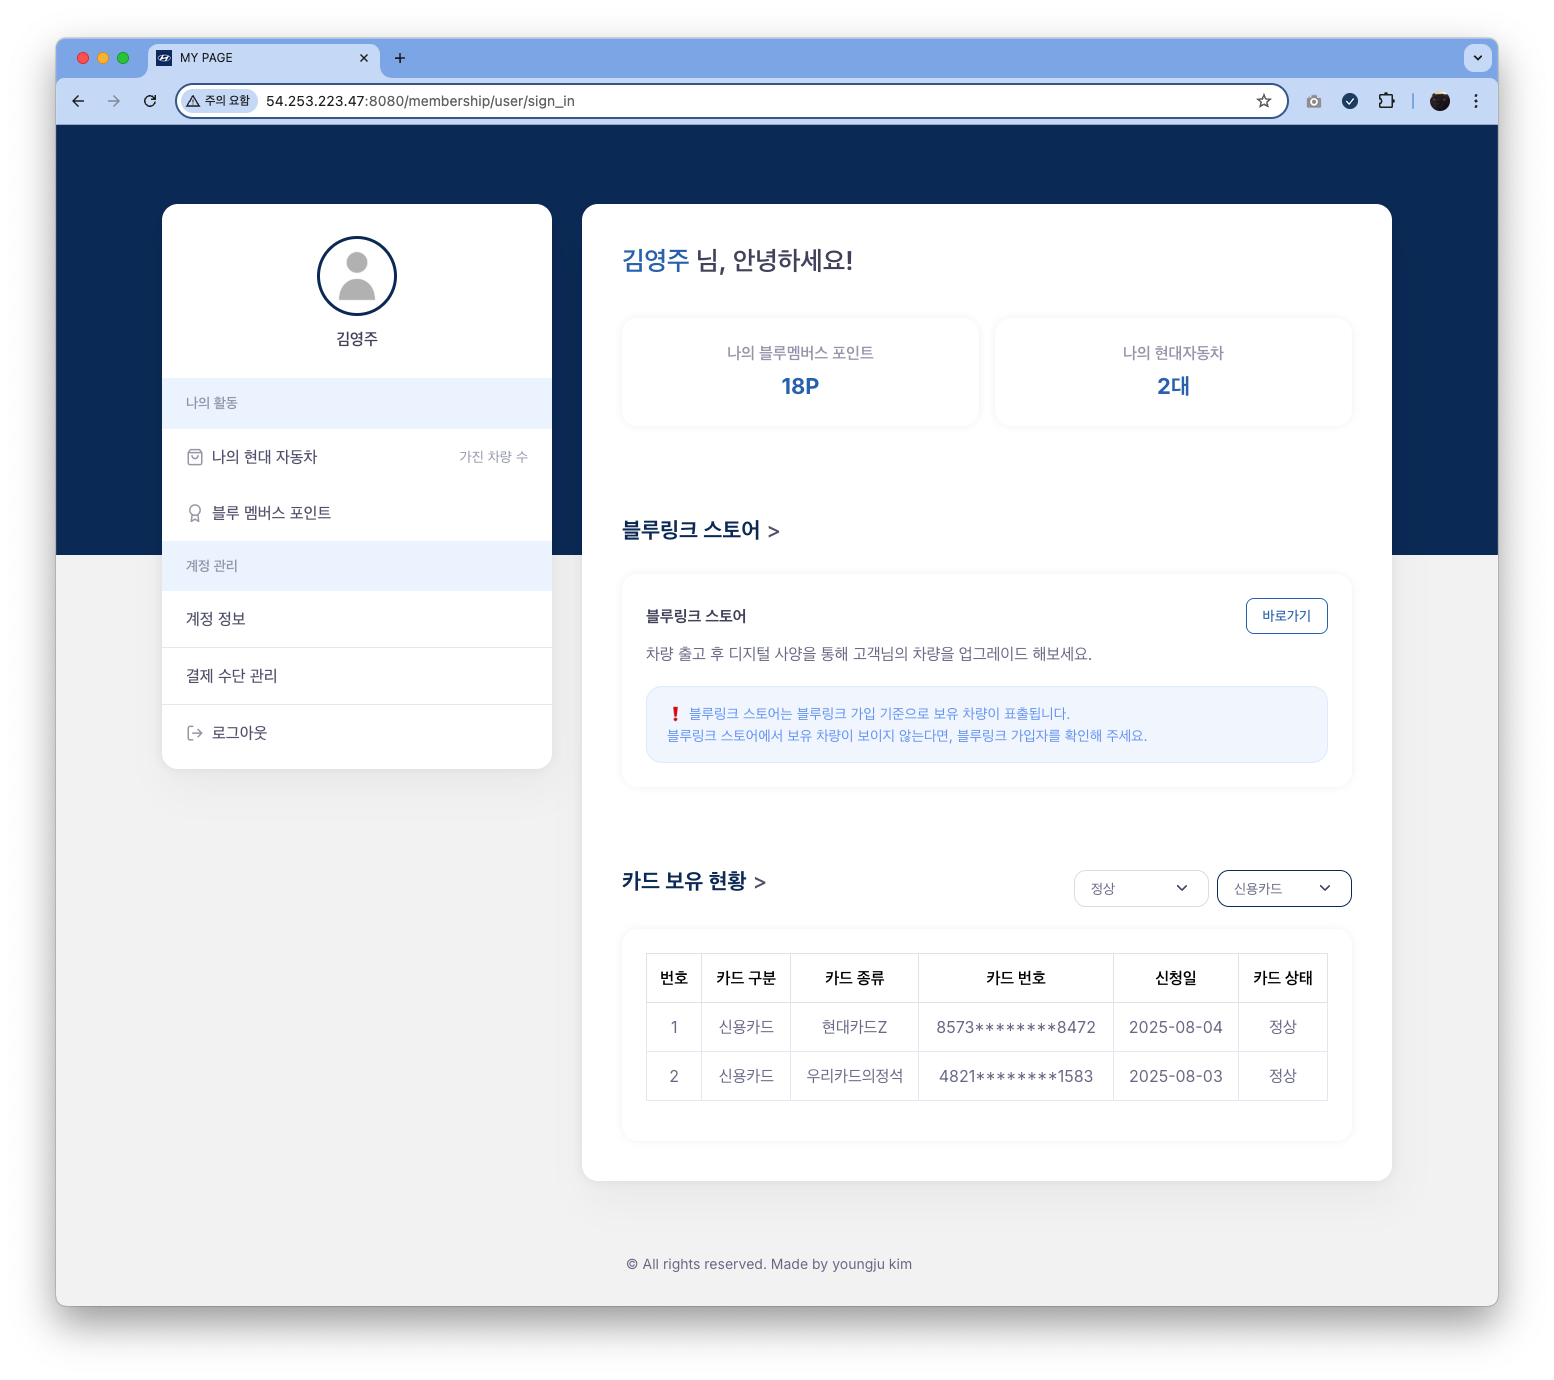Screen dimensions: 1554x1380
Task: Click the user profile avatar image
Action: pos(357,276)
